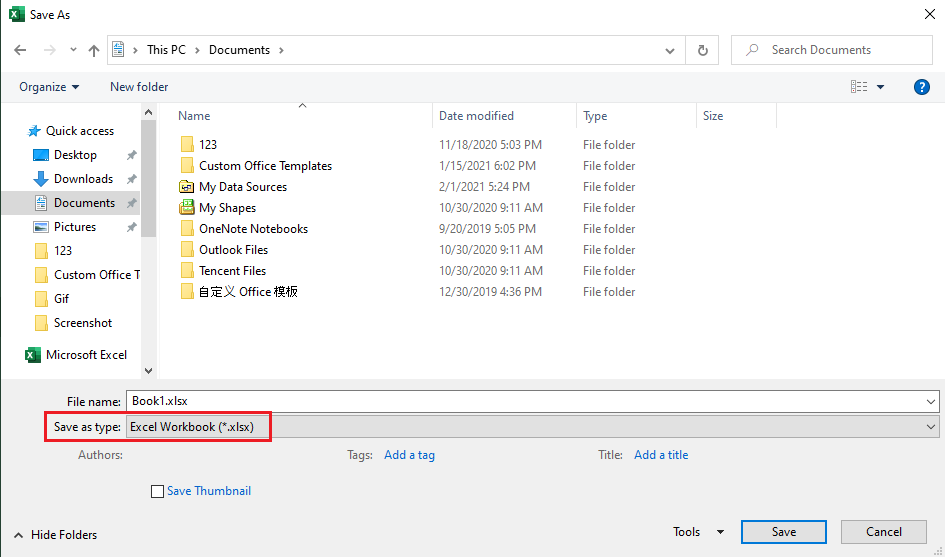945x557 pixels.
Task: Click Add a title link
Action: [661, 455]
